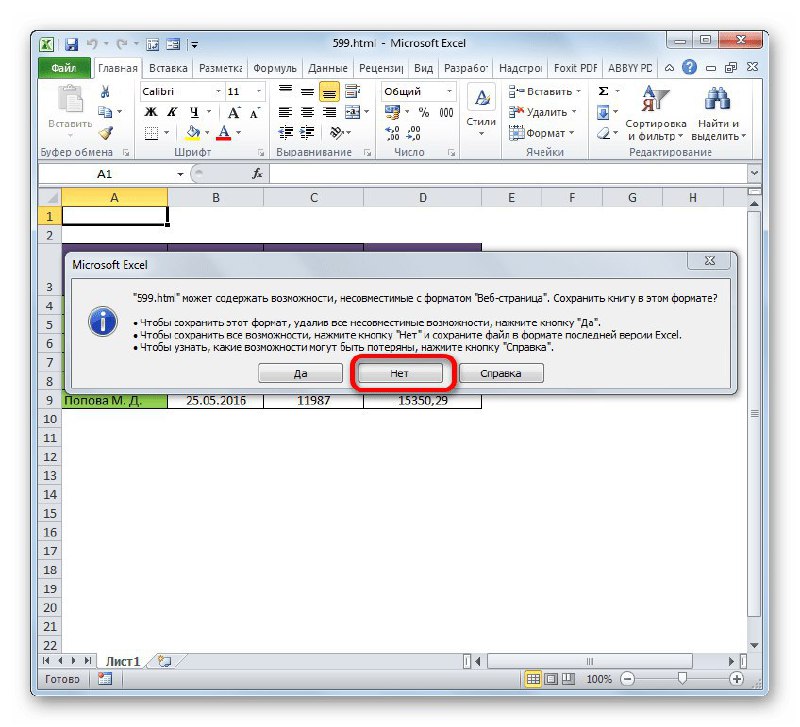This screenshot has width=800, height=727.
Task: Click Merge and Center icon
Action: [x=353, y=112]
